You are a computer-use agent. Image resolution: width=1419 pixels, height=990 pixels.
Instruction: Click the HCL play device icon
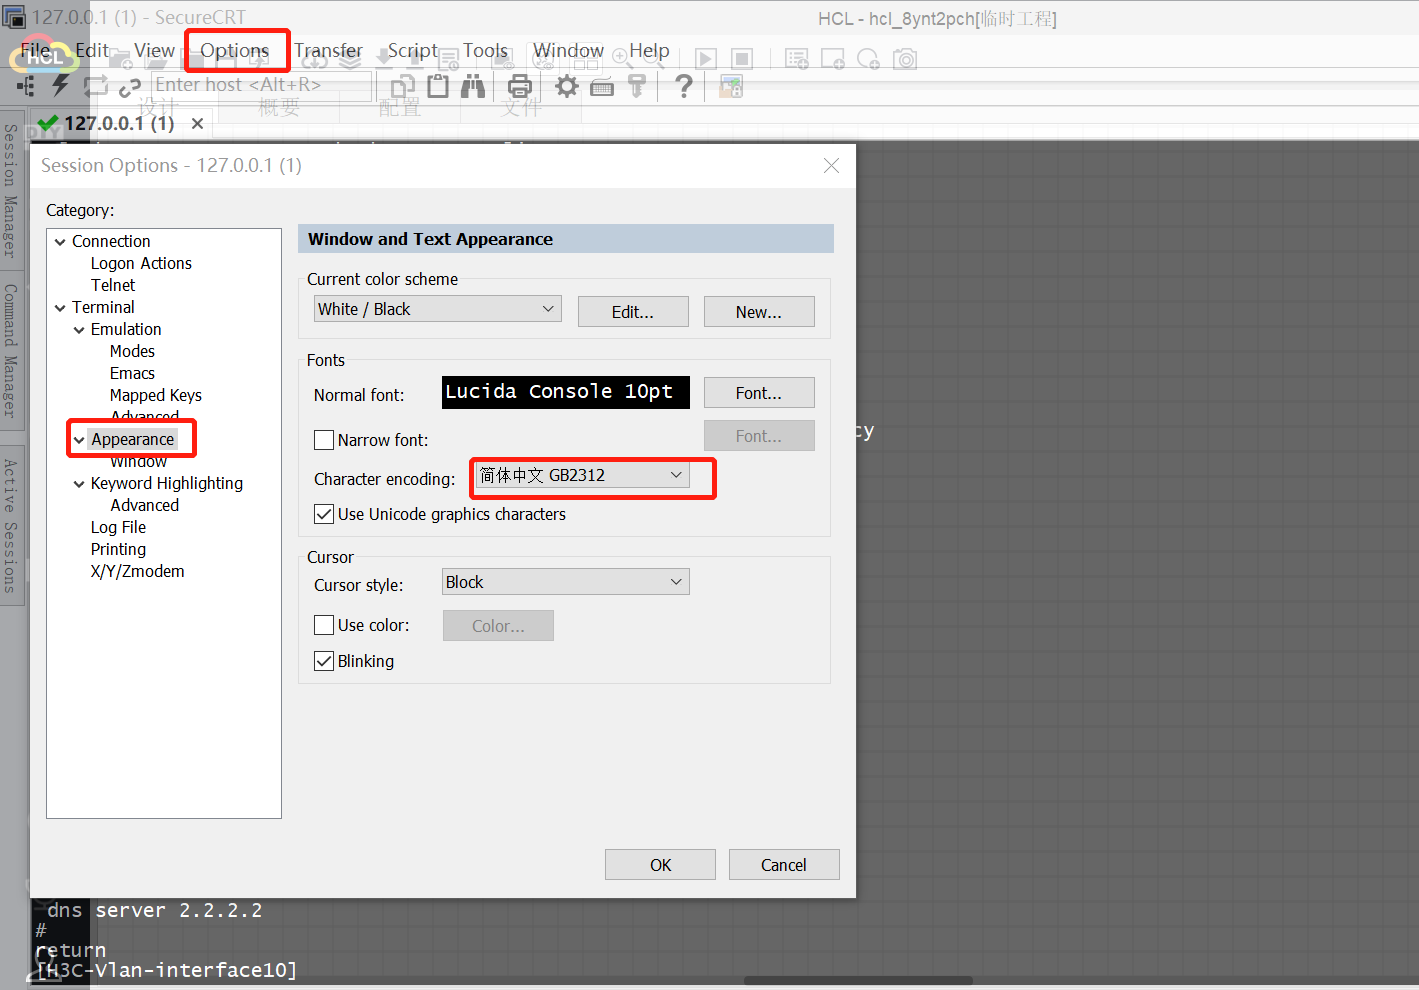pos(706,59)
